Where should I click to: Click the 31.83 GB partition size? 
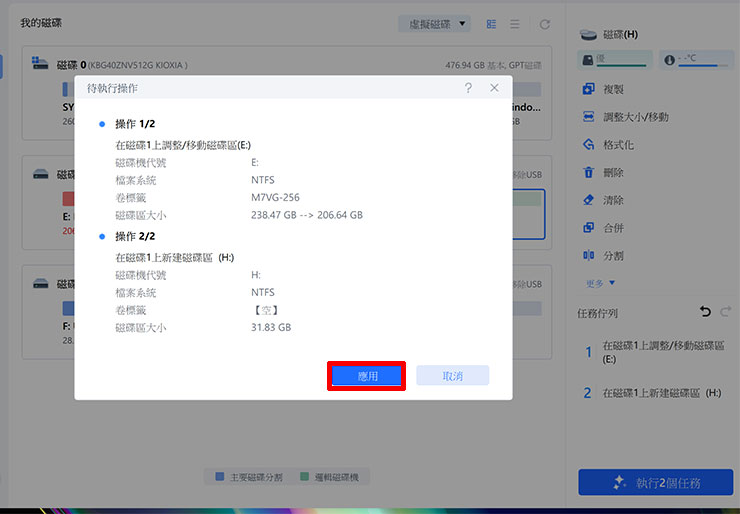271,327
